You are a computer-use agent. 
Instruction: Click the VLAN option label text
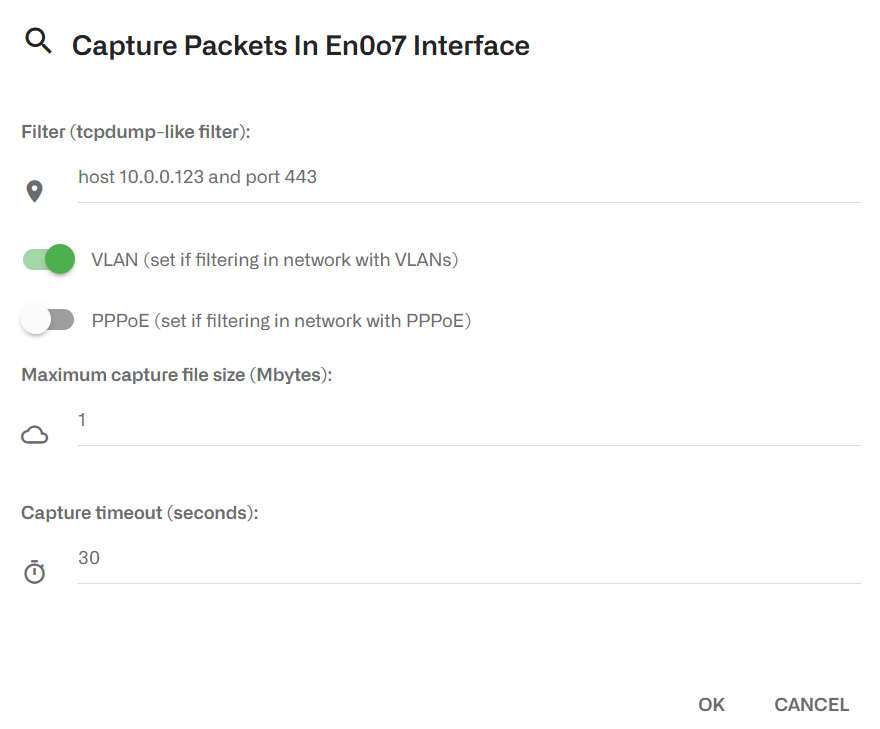pos(274,260)
